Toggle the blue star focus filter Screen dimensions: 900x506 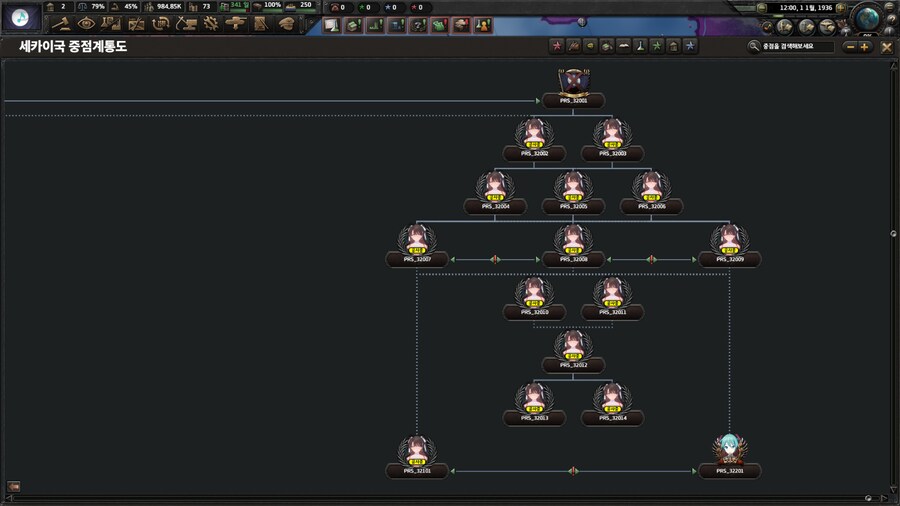tap(690, 46)
